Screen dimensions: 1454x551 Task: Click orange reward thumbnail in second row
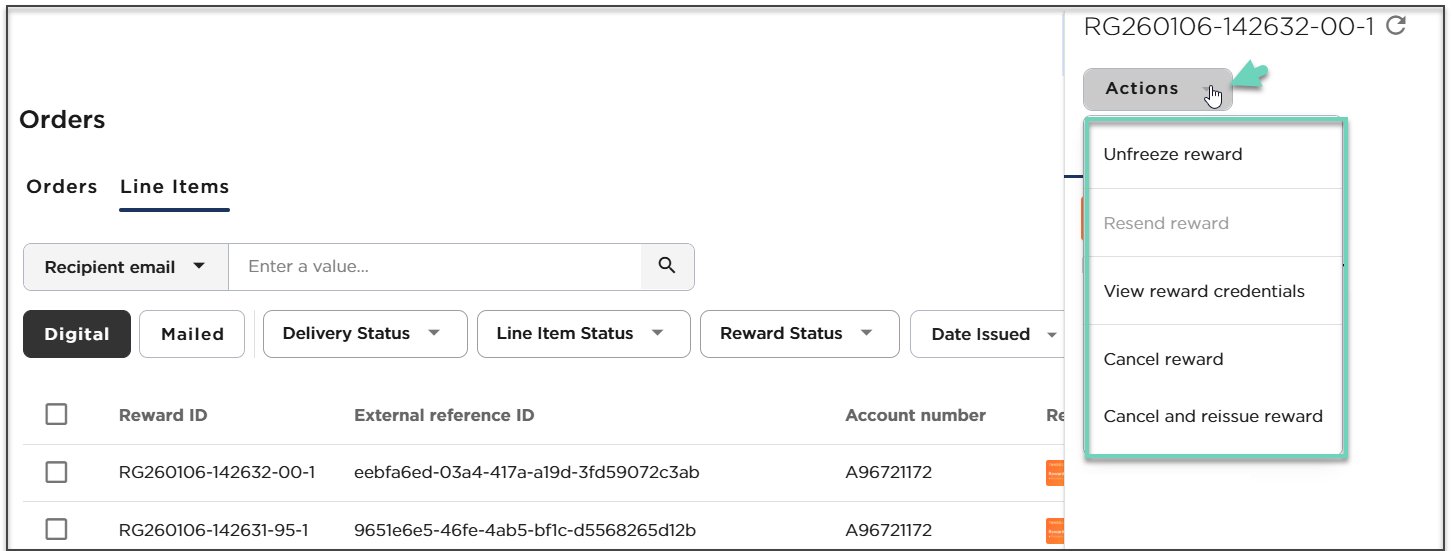click(1055, 529)
